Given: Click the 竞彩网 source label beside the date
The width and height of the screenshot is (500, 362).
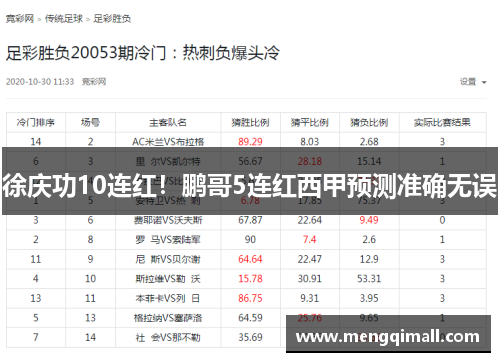Looking at the screenshot, I should click(x=94, y=82).
